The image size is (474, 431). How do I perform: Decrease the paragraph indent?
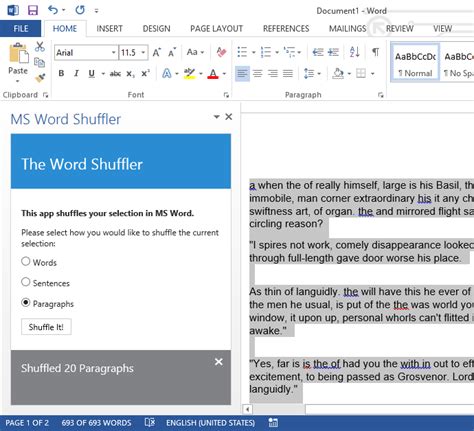(x=318, y=52)
